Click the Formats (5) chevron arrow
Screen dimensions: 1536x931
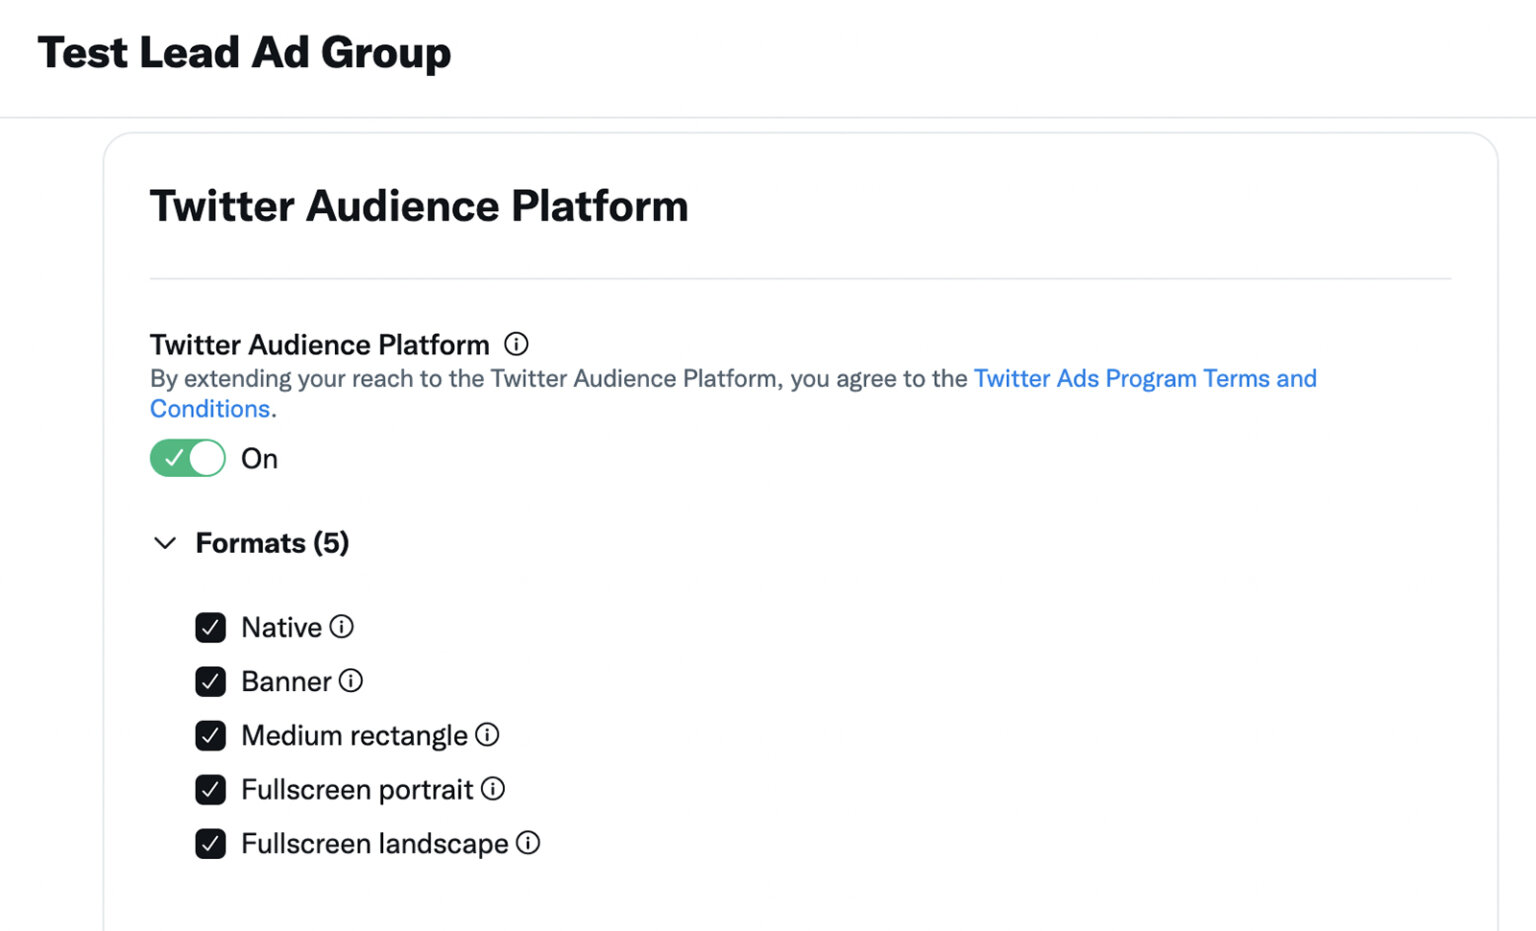click(165, 543)
